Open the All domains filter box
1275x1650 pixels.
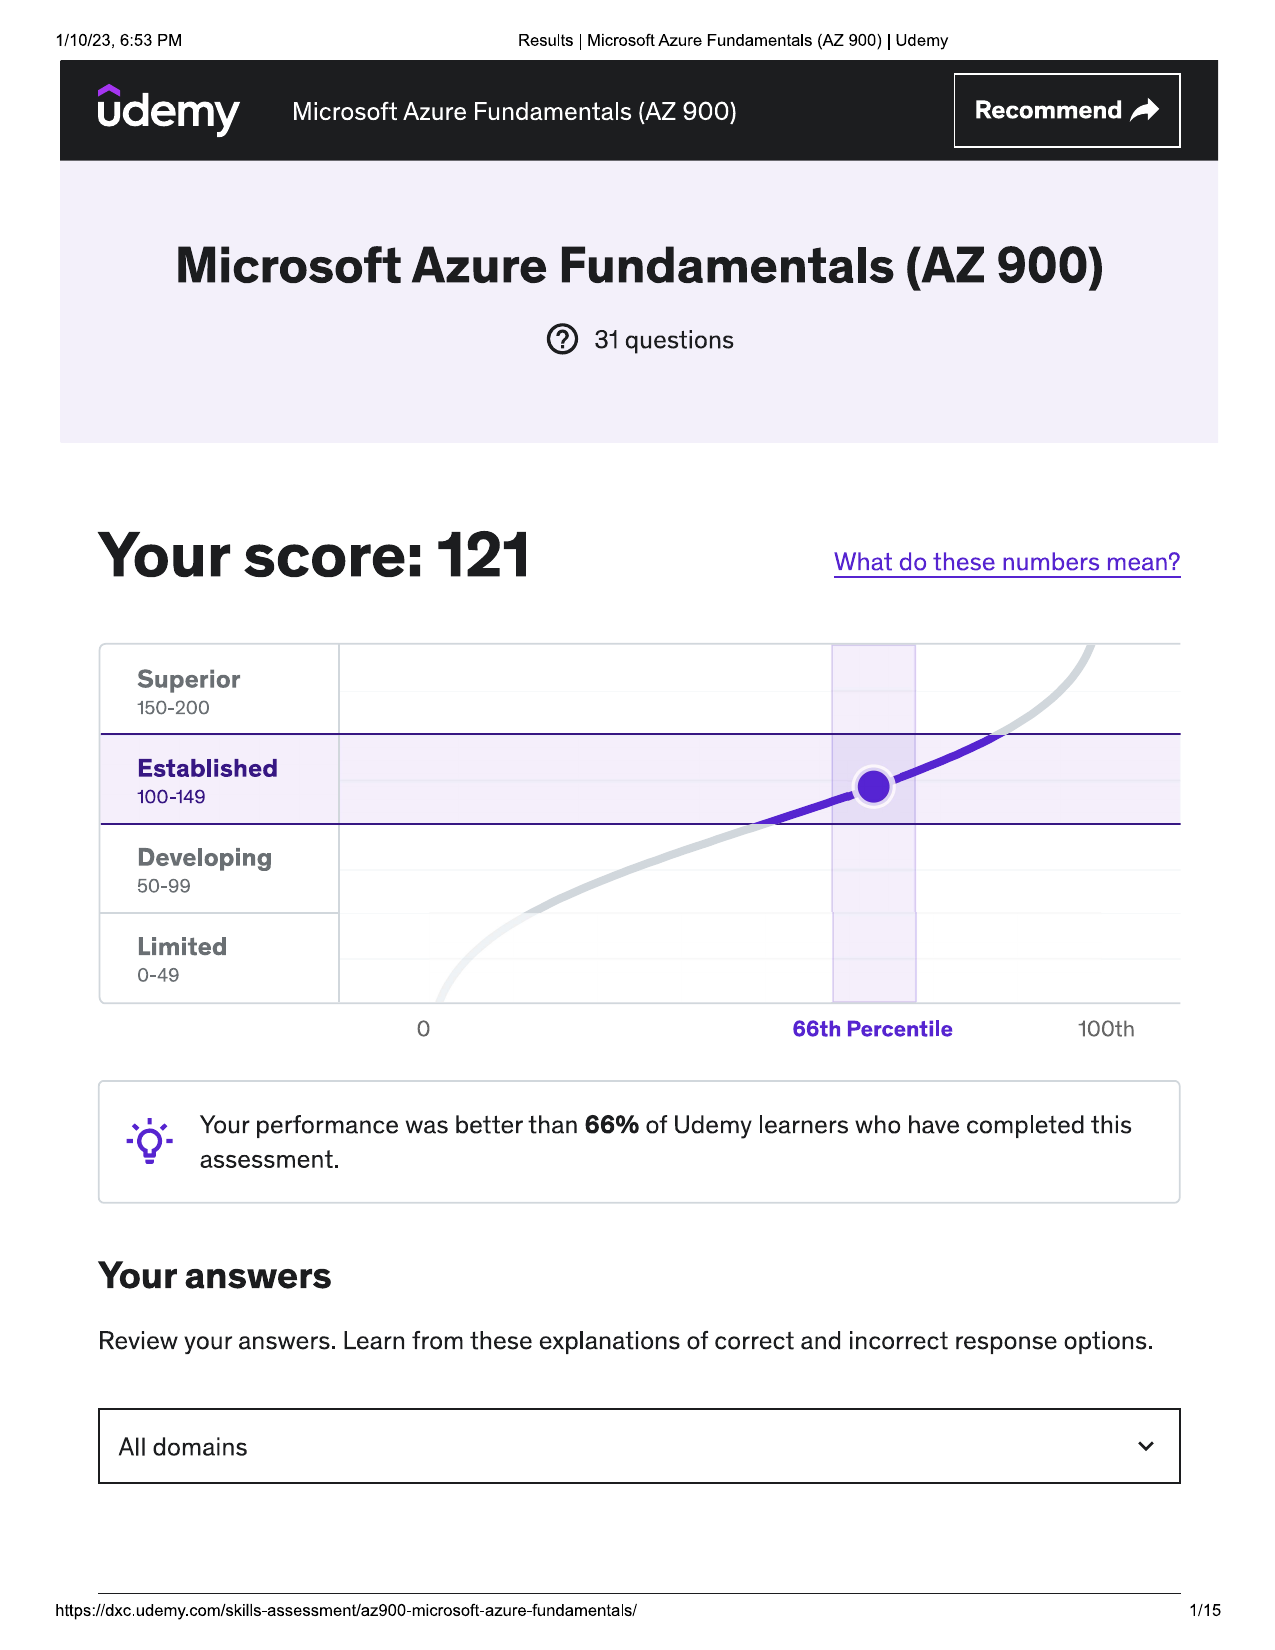(639, 1446)
